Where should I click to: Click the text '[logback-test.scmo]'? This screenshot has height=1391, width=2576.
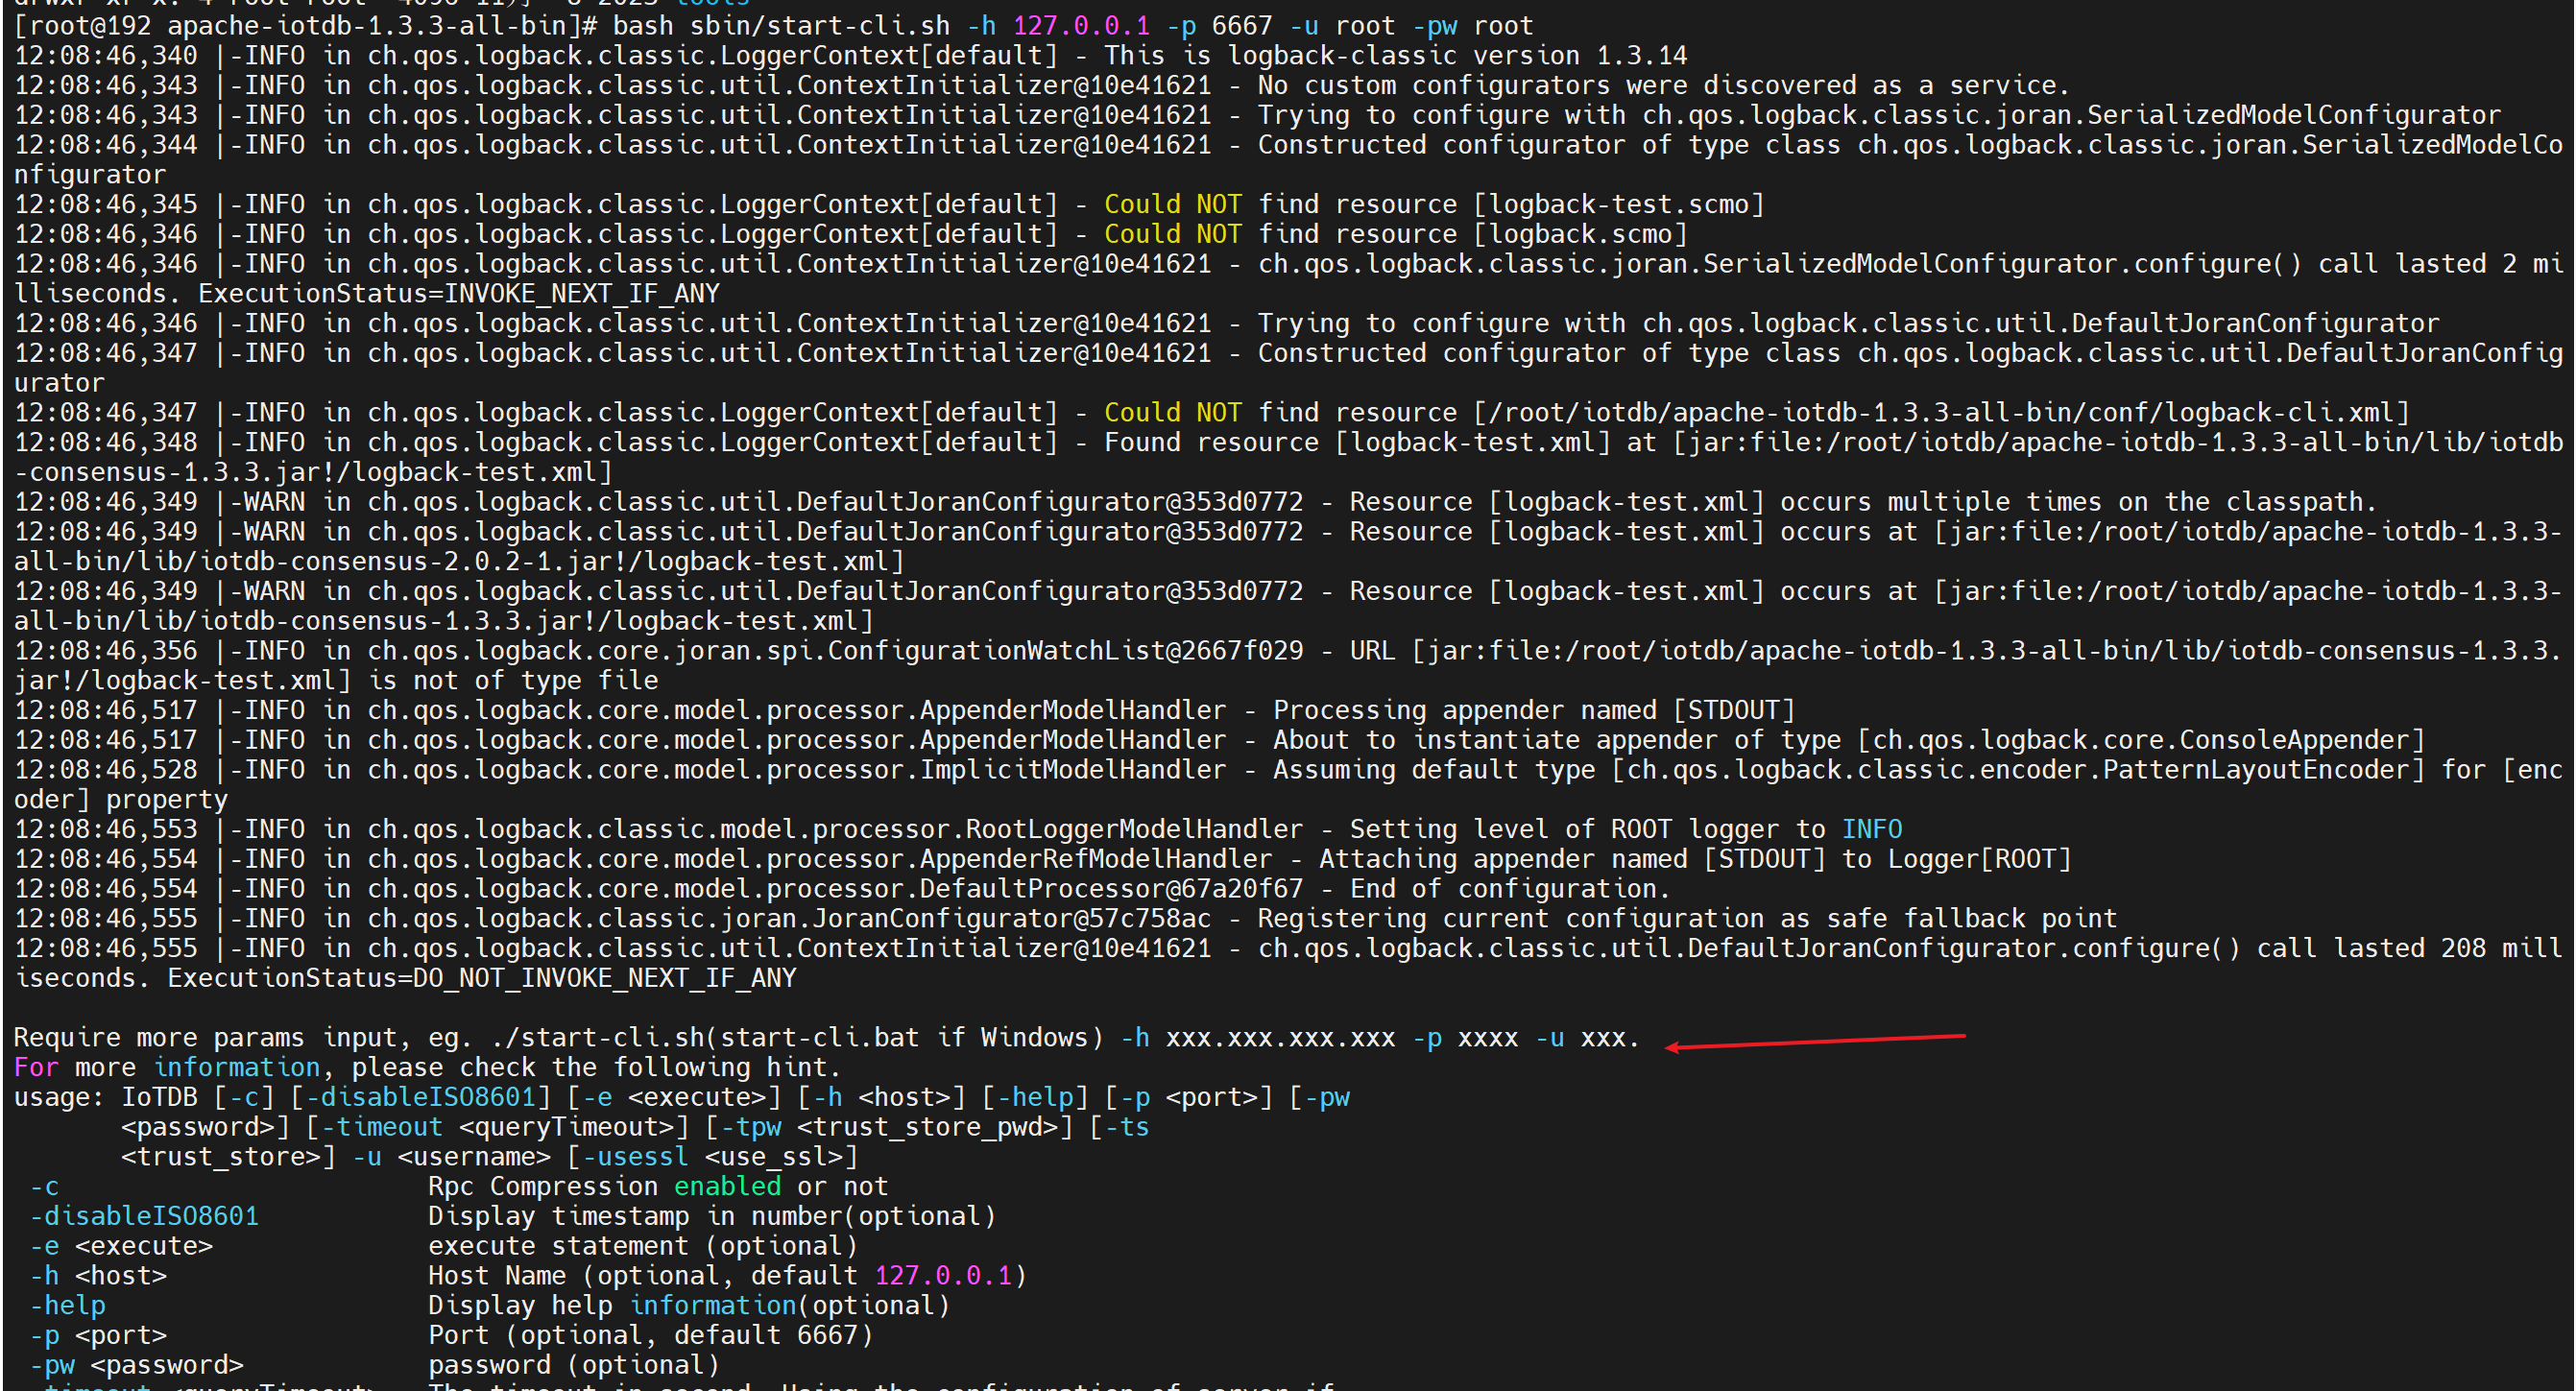click(x=1619, y=205)
